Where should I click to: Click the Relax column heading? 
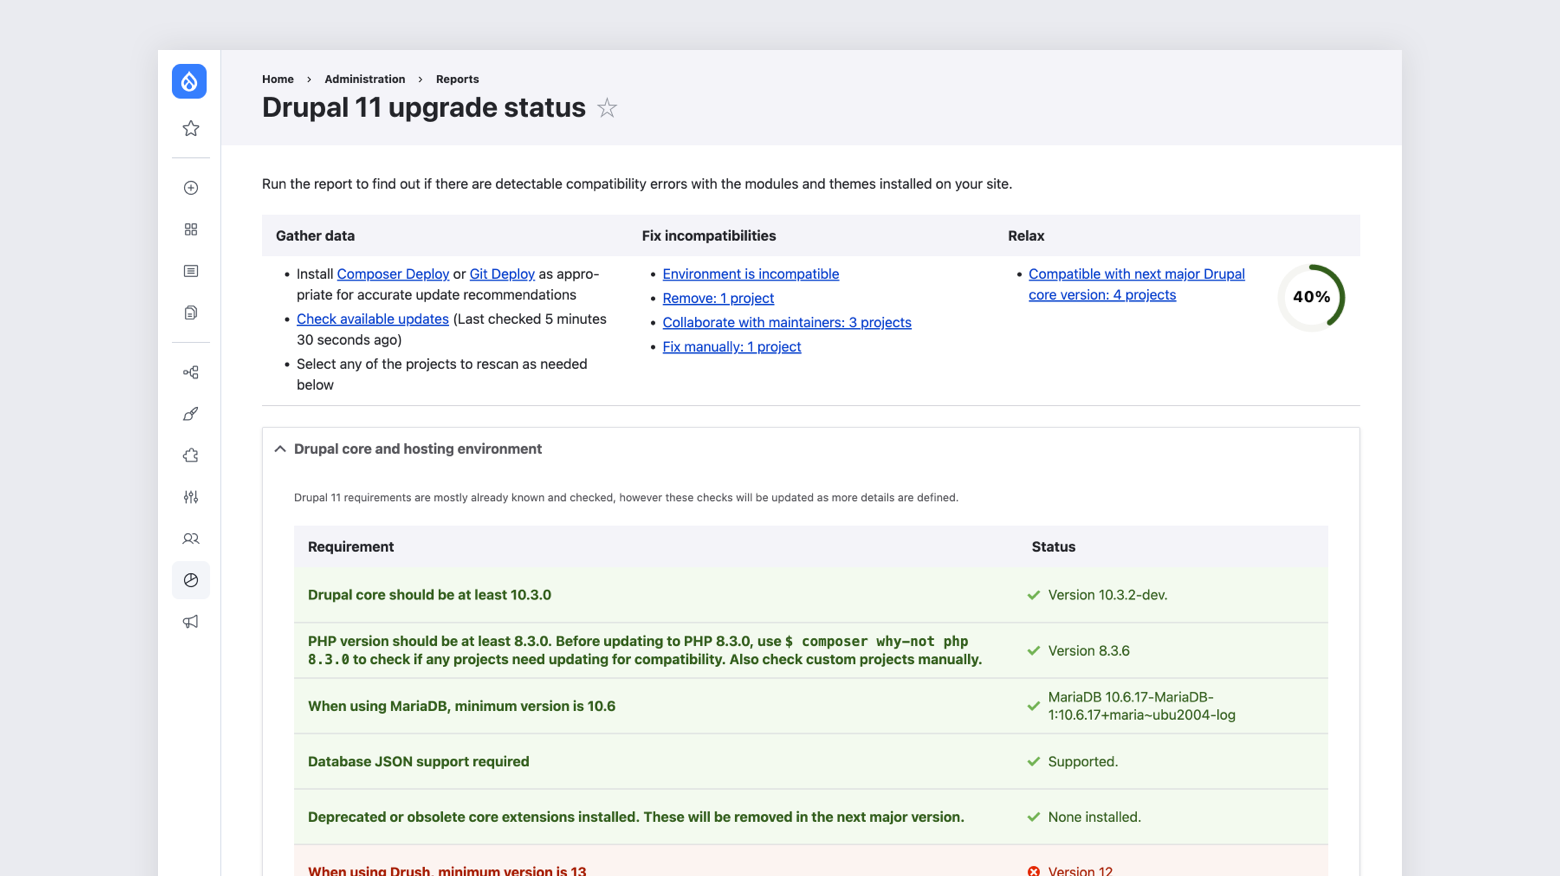coord(1026,236)
